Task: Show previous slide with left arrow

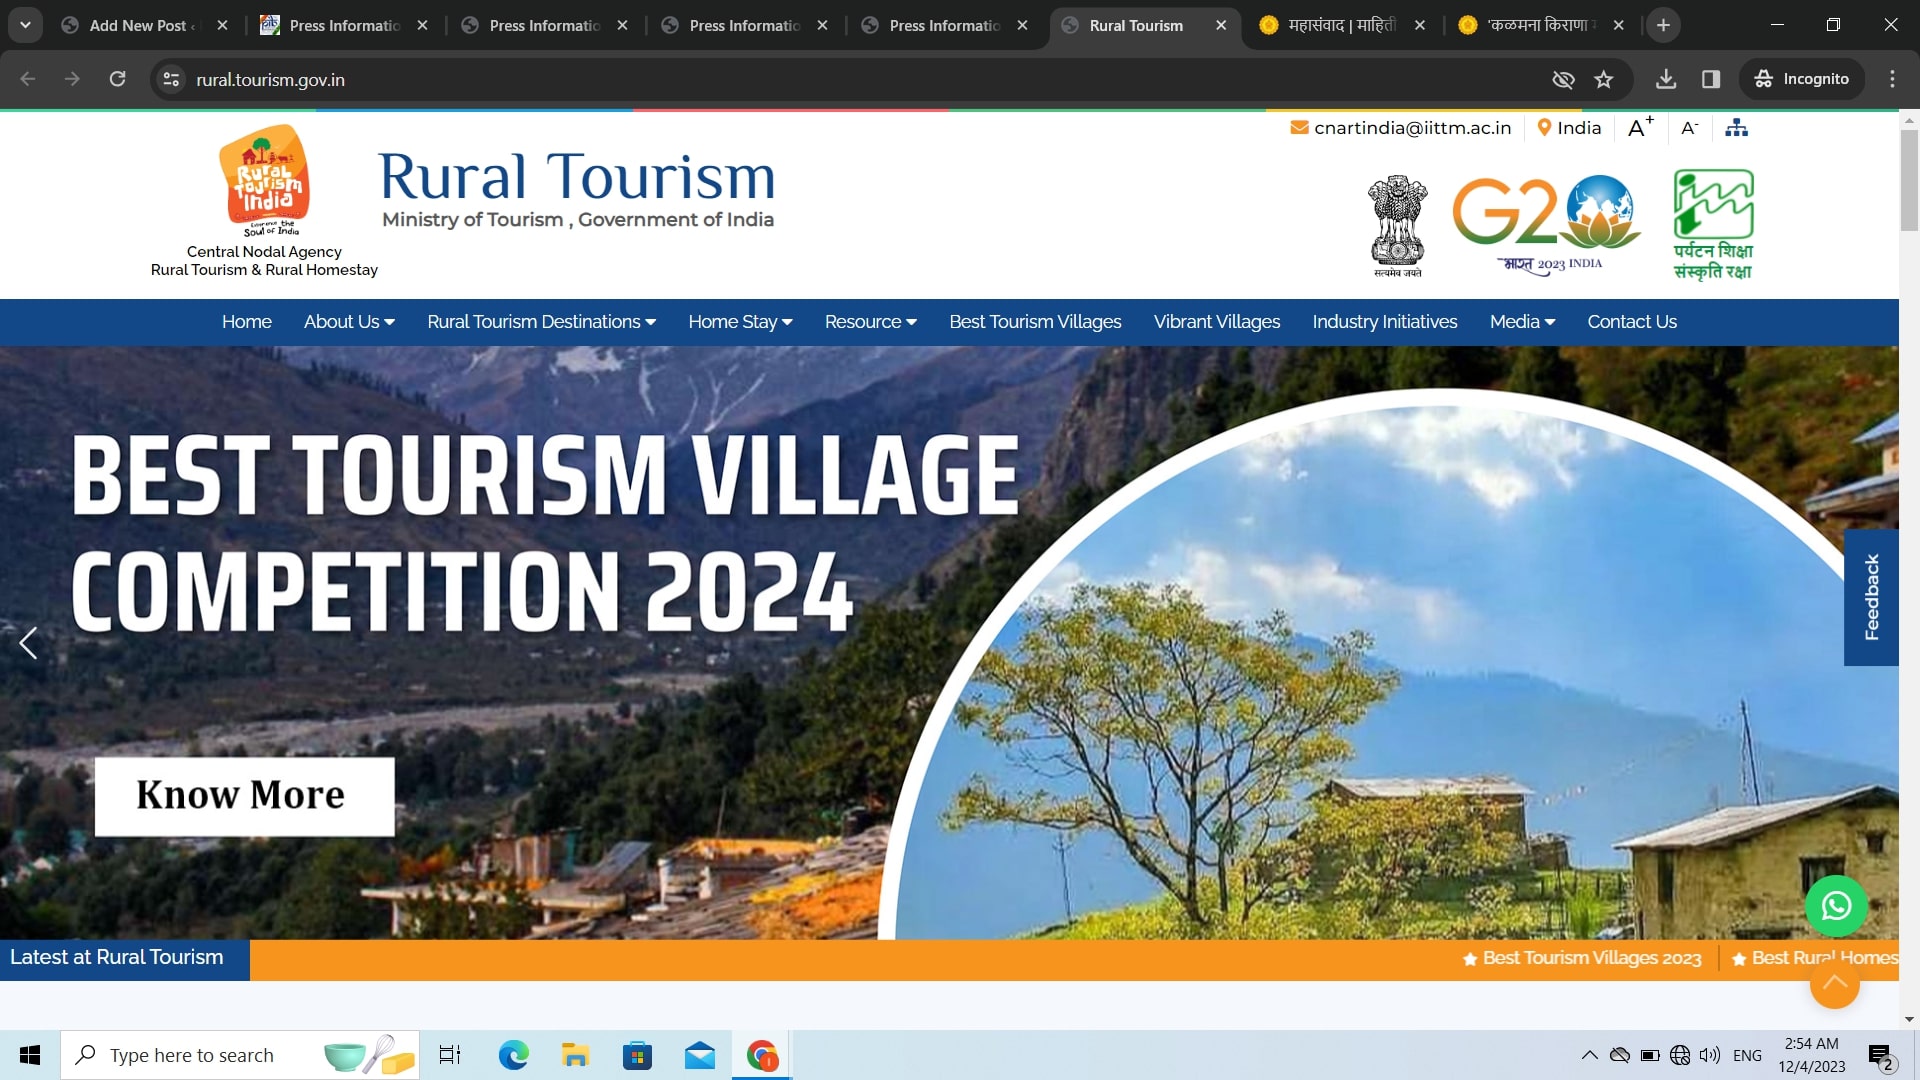Action: click(x=28, y=643)
